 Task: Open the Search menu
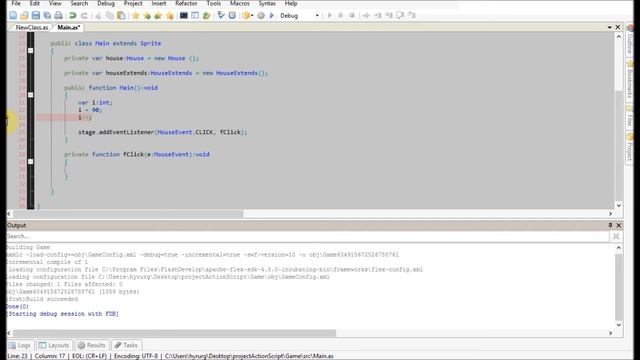(79, 3)
